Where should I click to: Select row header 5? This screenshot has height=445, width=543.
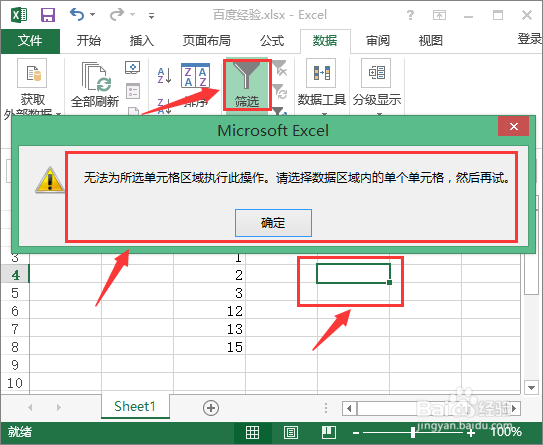(15, 293)
